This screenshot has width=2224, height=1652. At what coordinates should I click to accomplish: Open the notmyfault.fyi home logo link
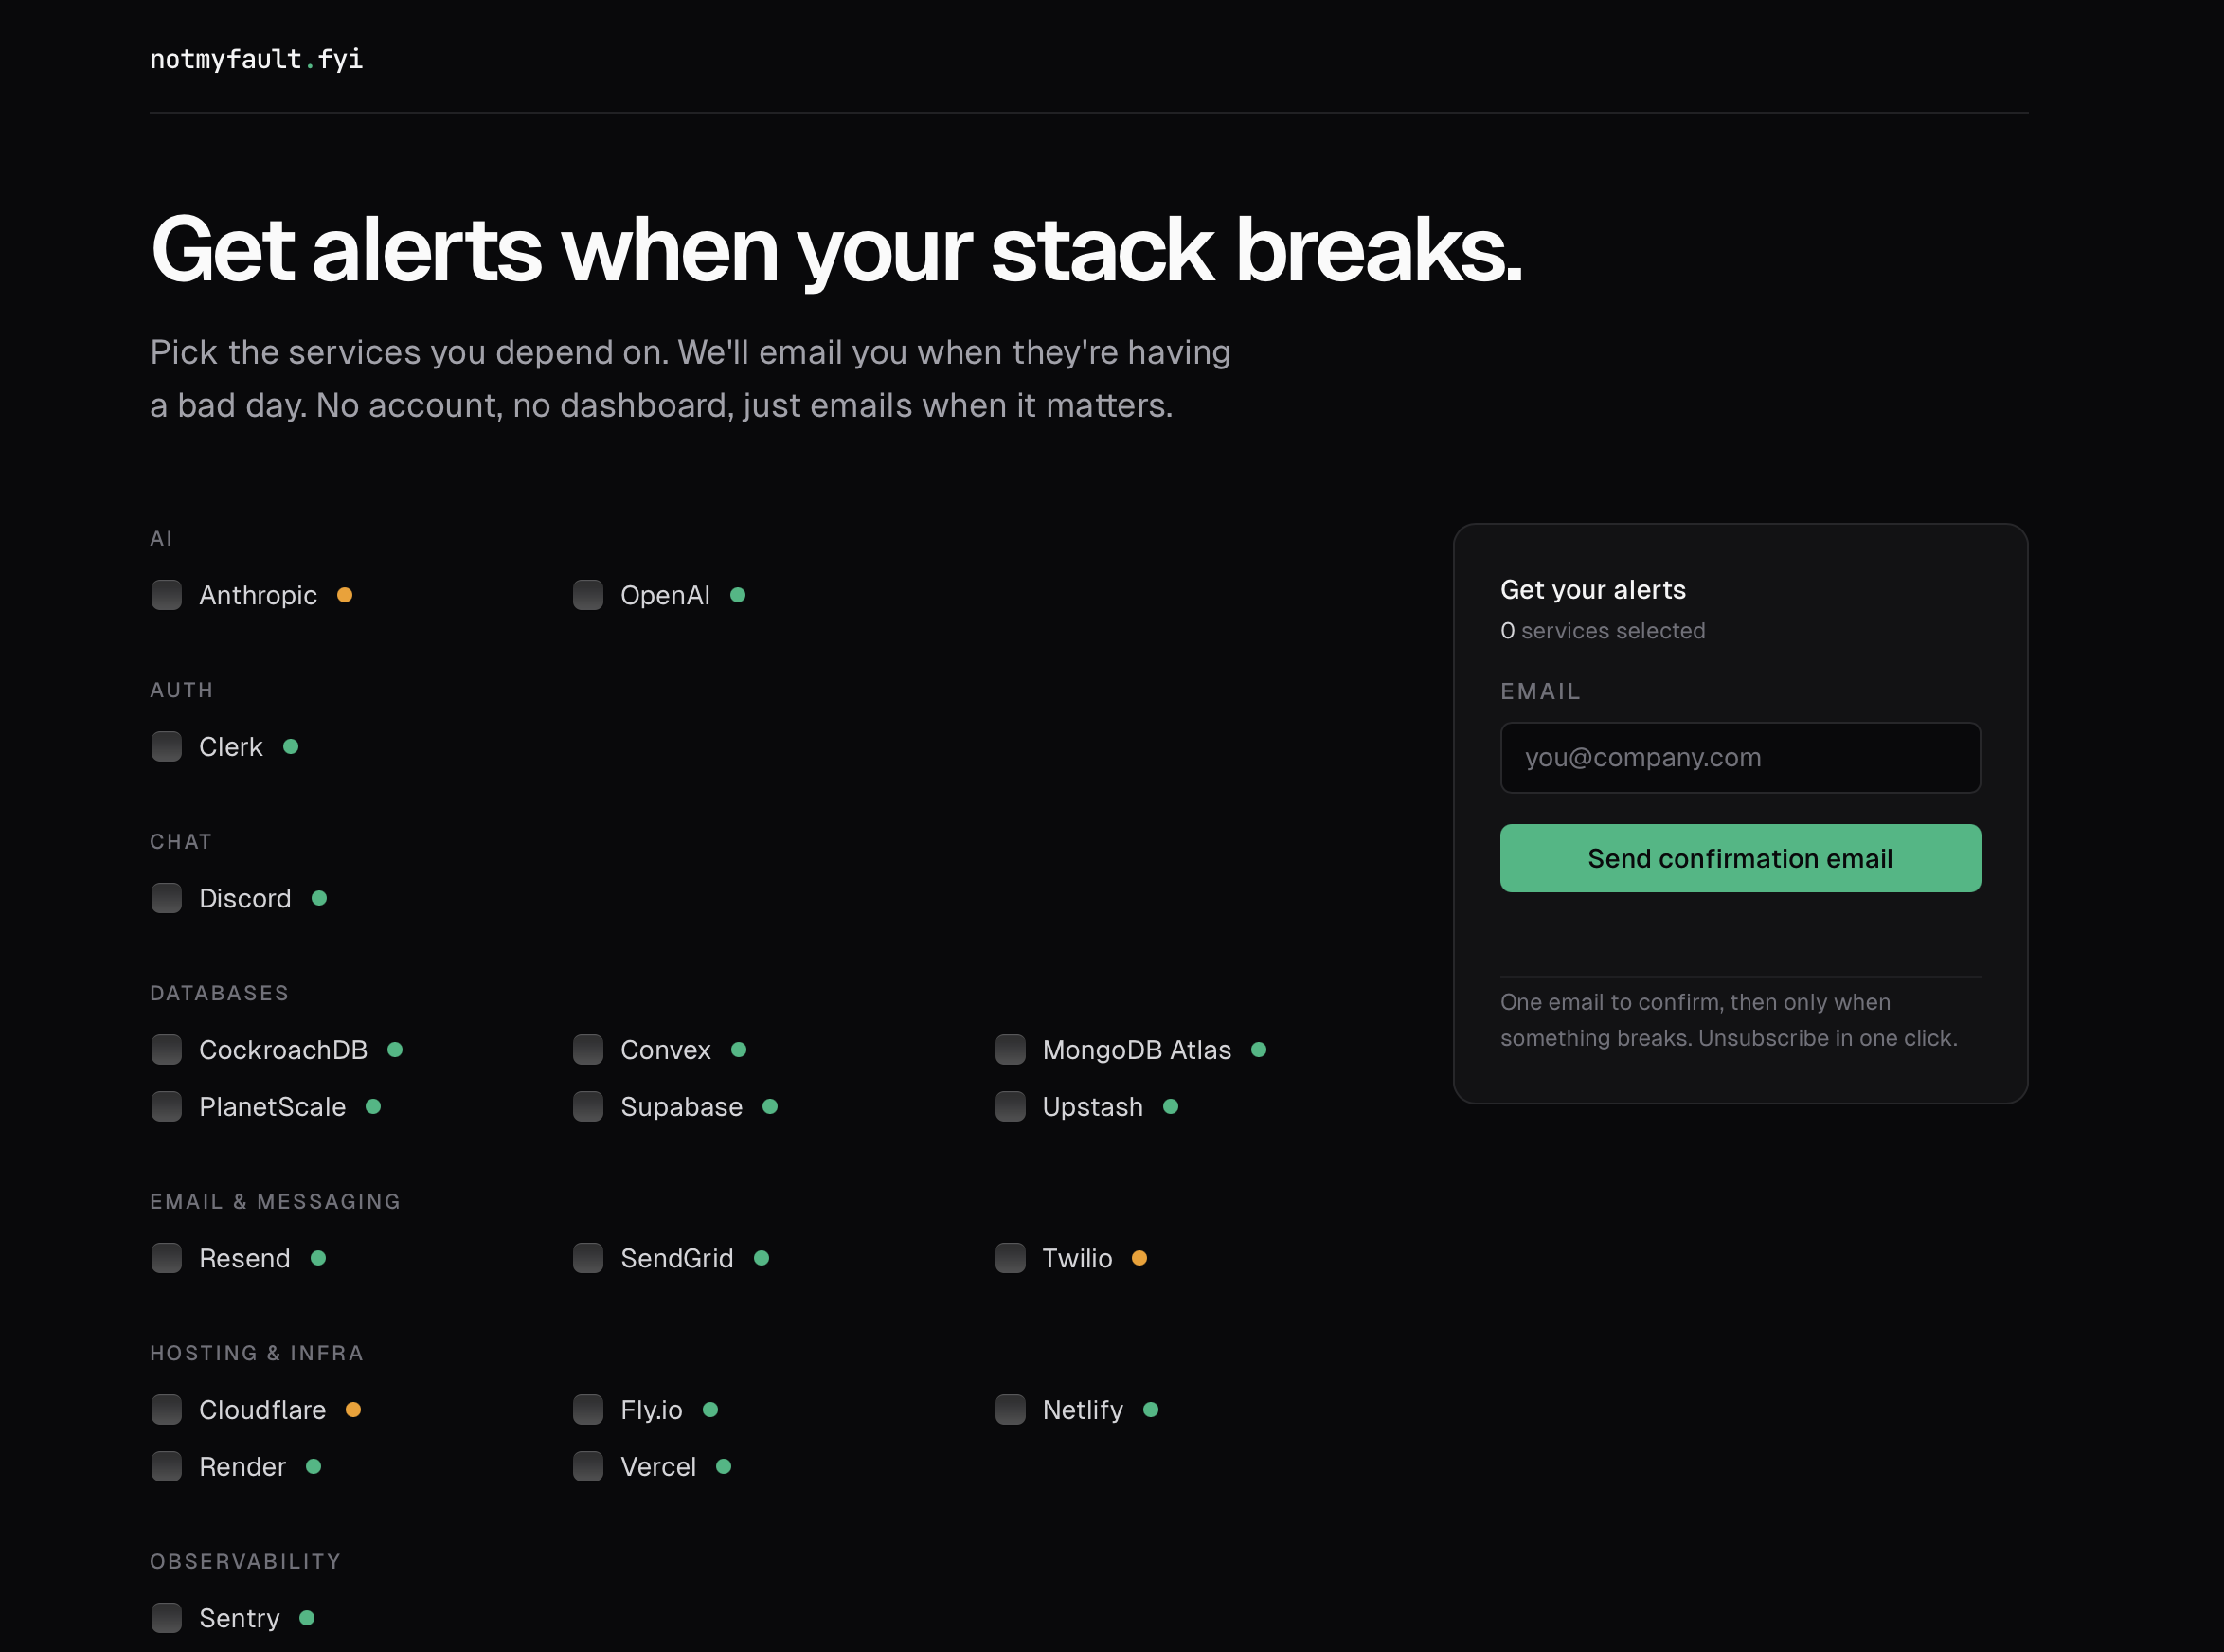256,60
